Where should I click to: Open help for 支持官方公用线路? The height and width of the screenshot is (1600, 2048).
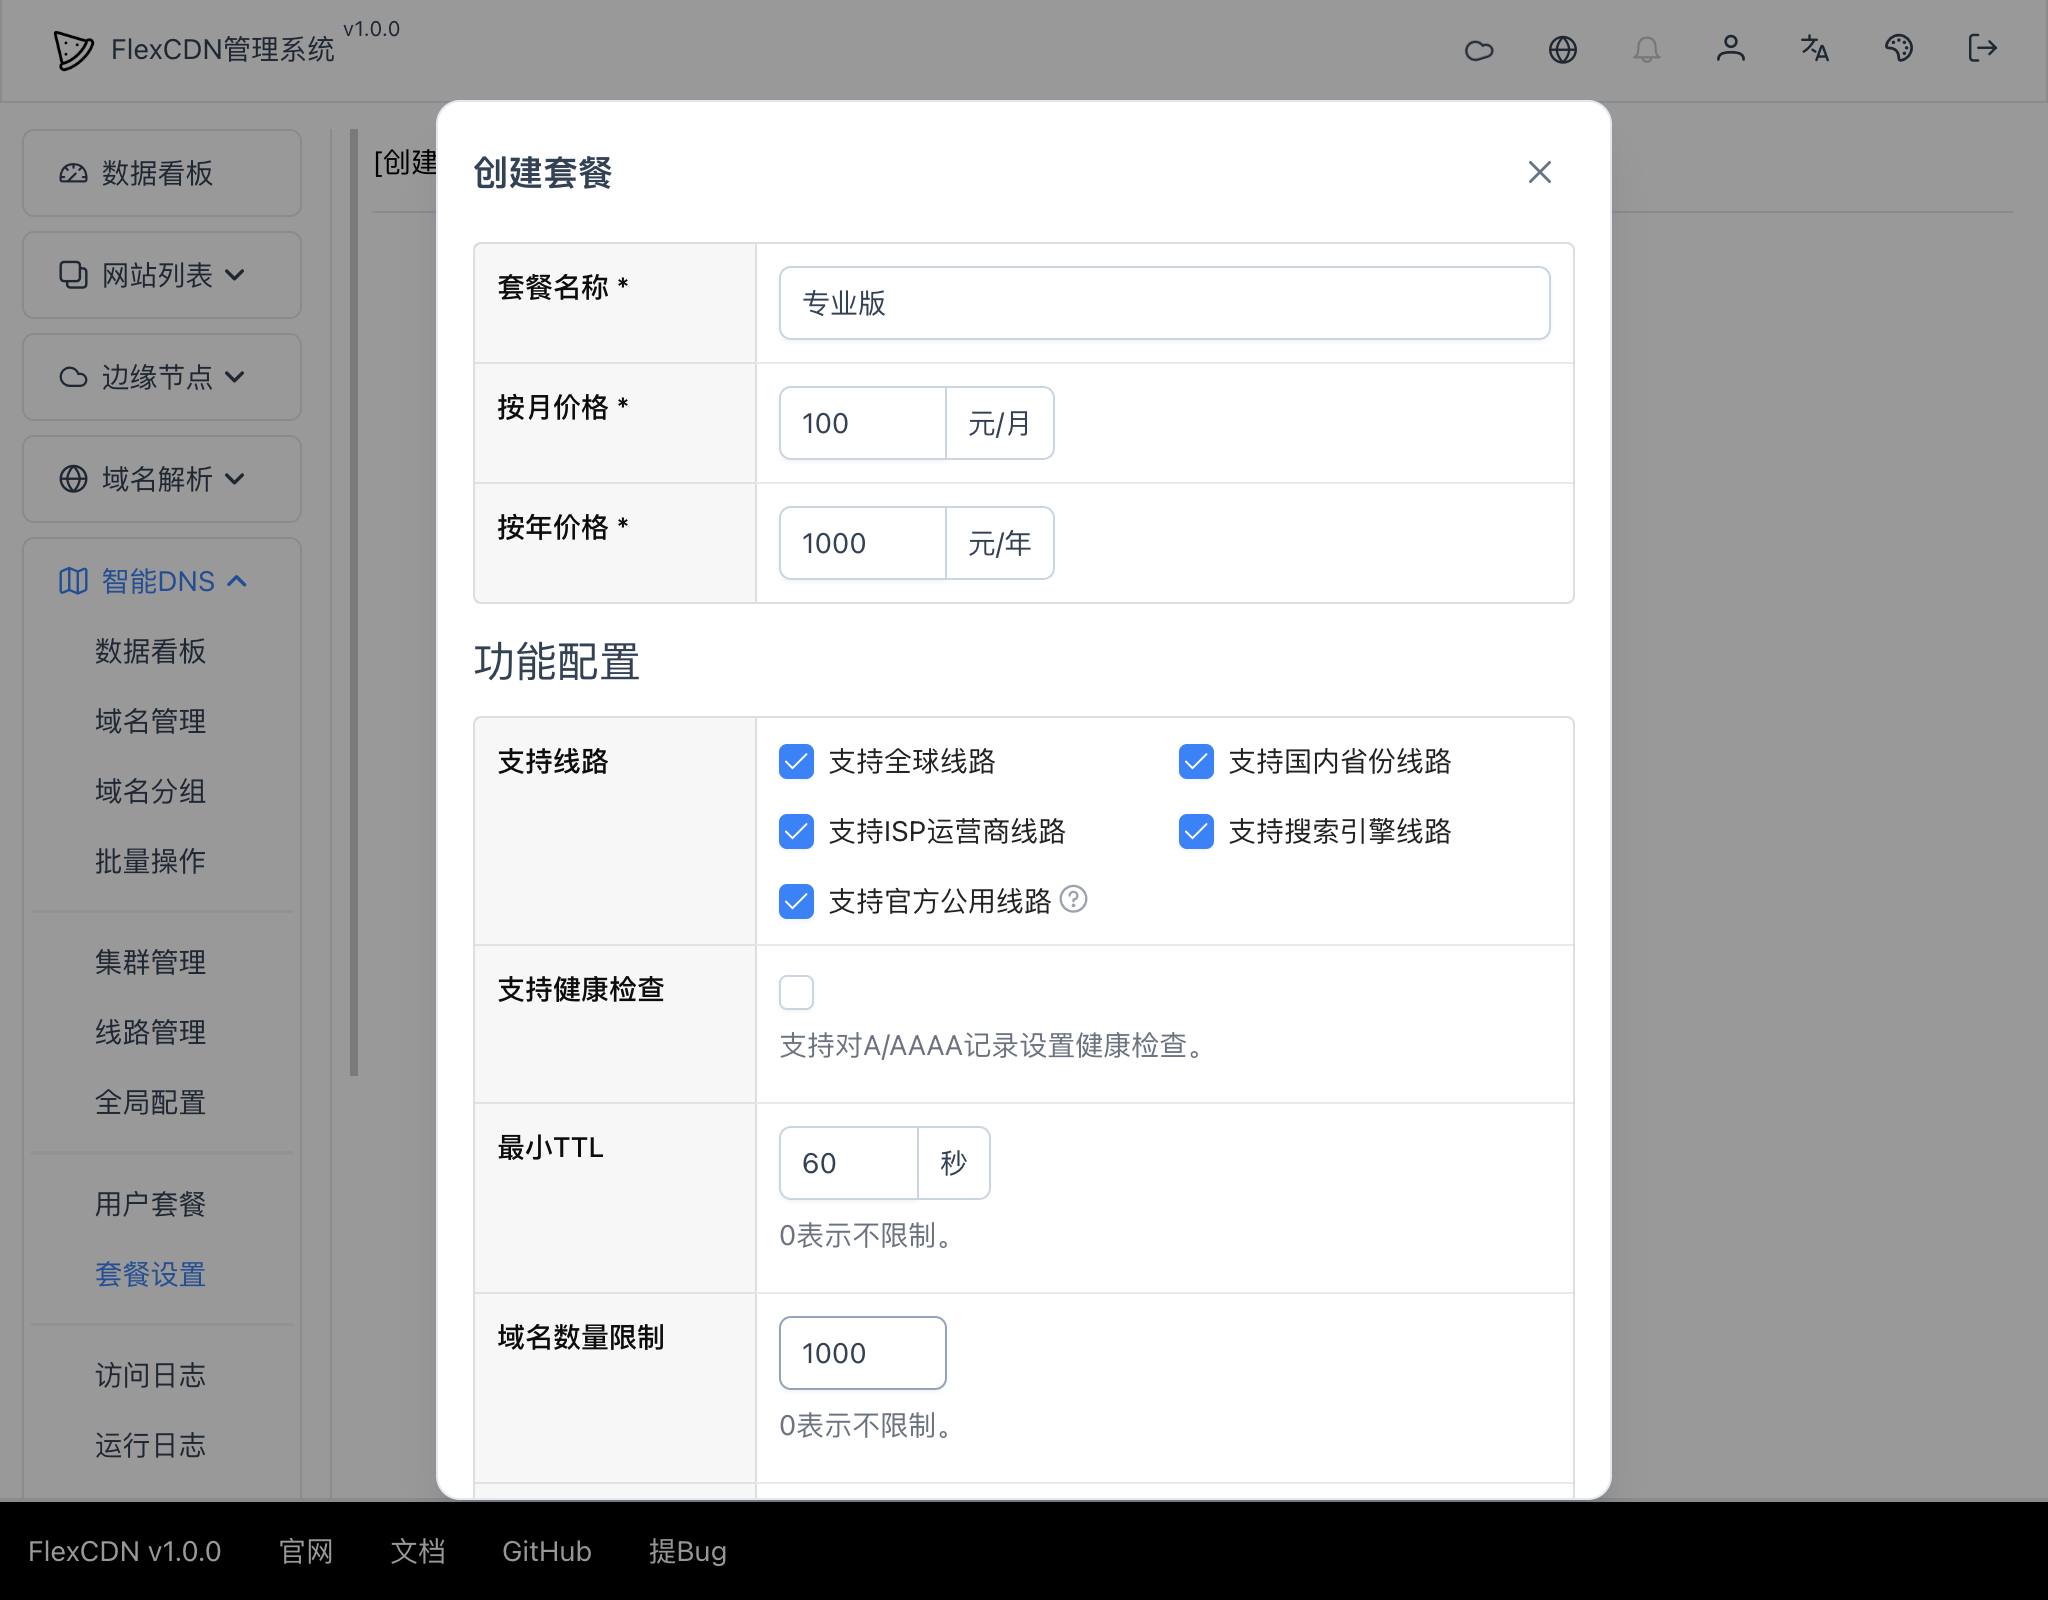point(1074,901)
